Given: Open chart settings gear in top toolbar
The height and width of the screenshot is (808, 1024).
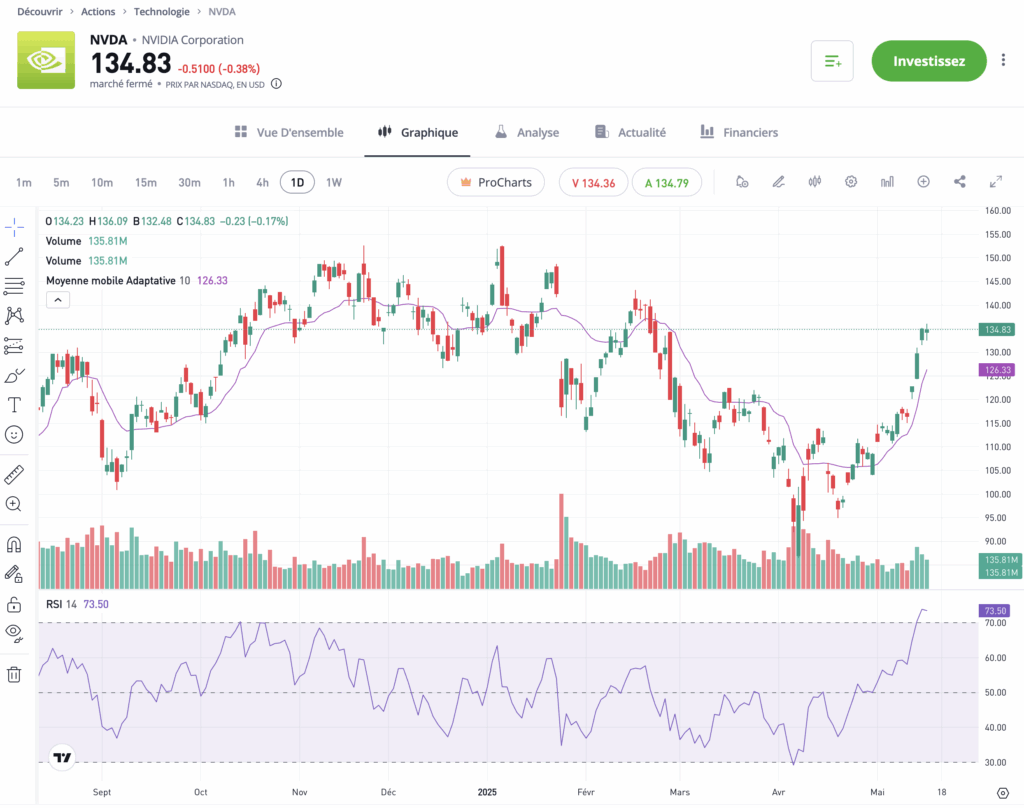Looking at the screenshot, I should coord(850,182).
